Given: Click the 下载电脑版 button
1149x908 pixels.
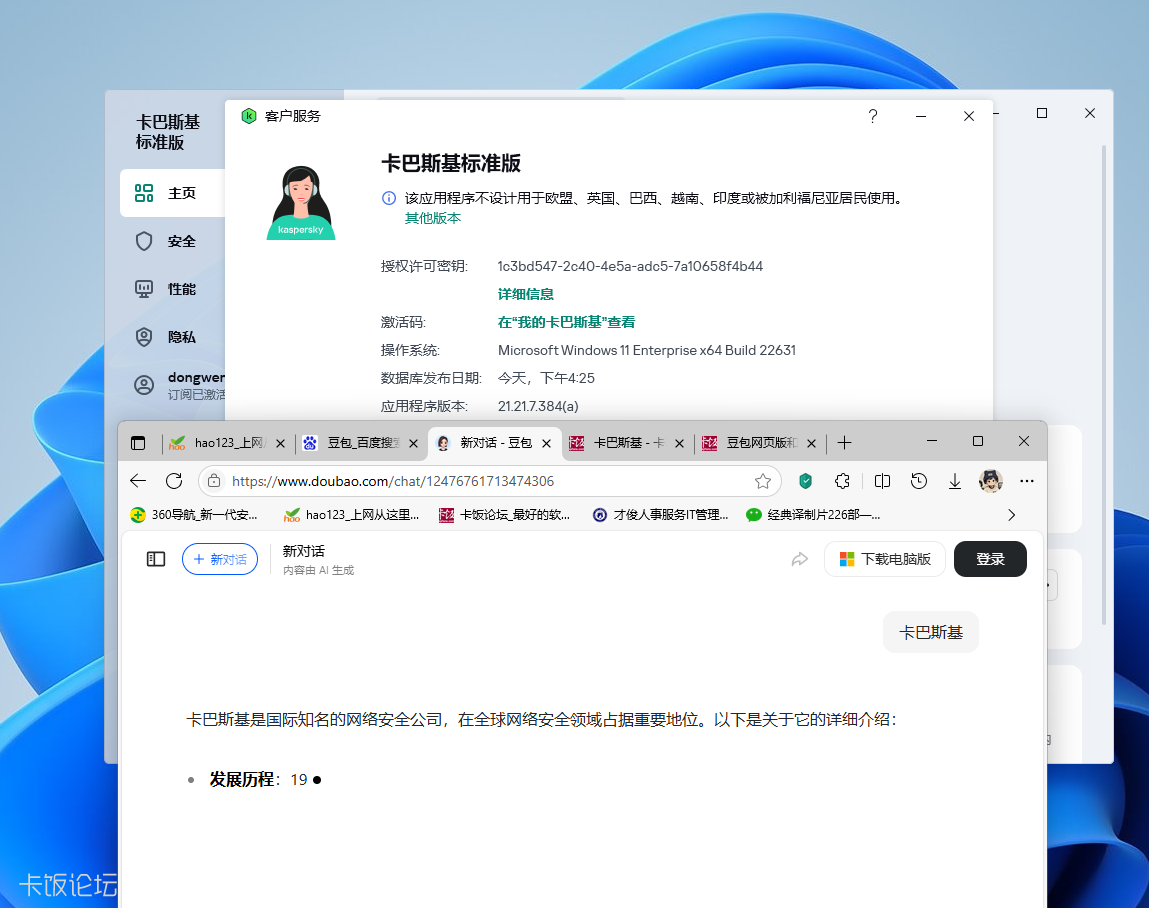Looking at the screenshot, I should (x=884, y=559).
